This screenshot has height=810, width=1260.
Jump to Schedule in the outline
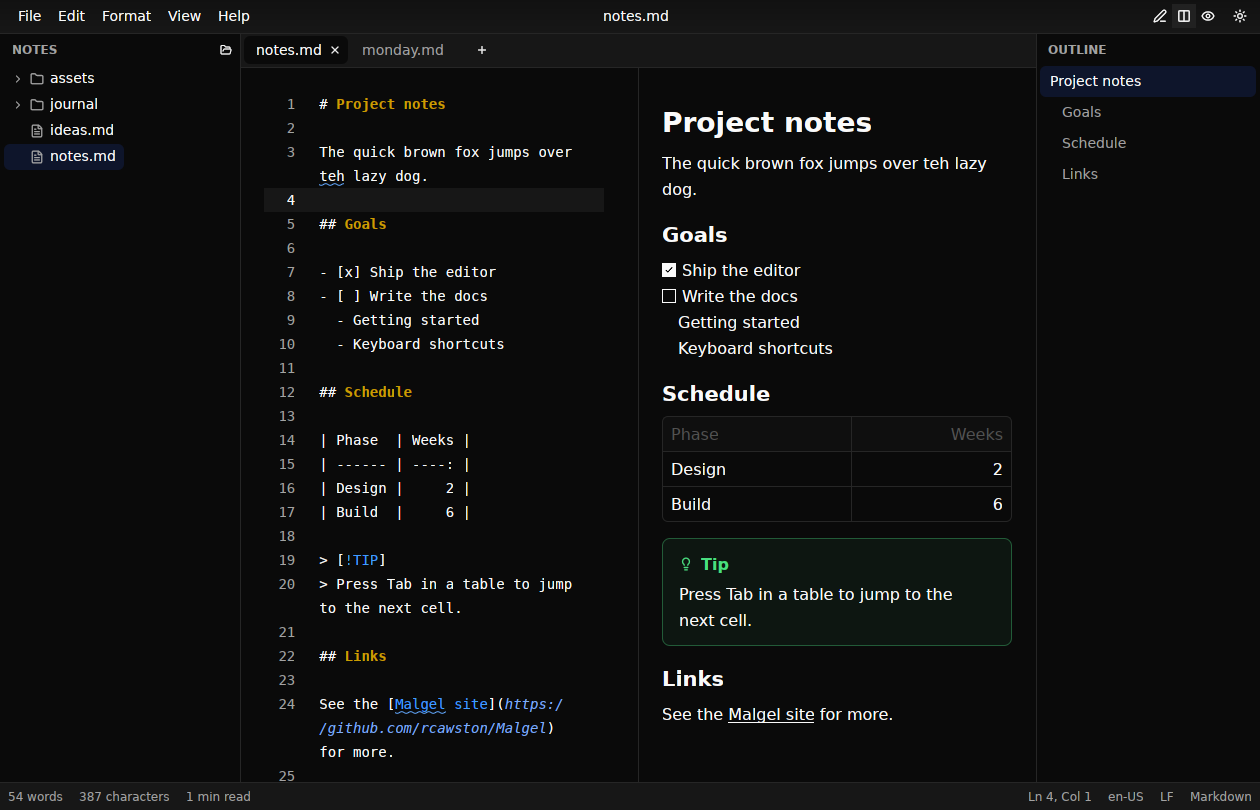[1094, 143]
